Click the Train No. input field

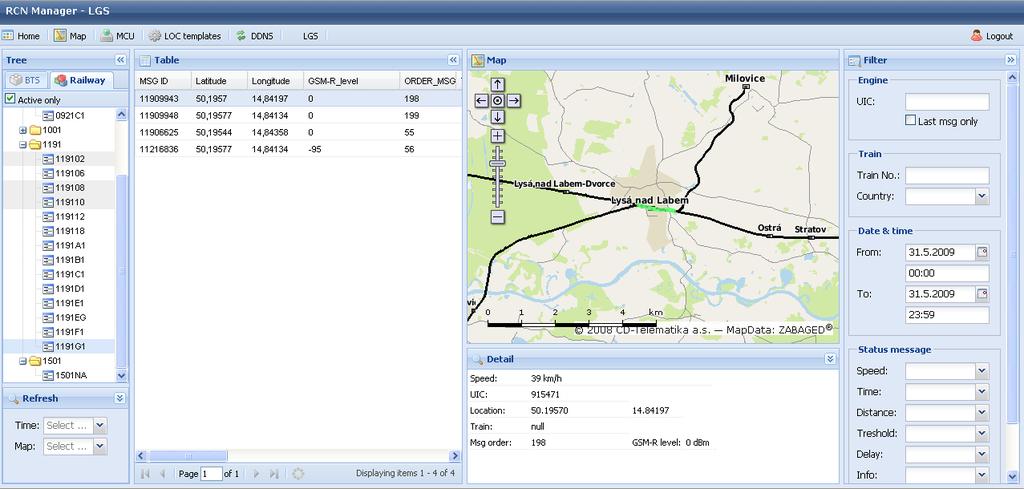coord(947,176)
